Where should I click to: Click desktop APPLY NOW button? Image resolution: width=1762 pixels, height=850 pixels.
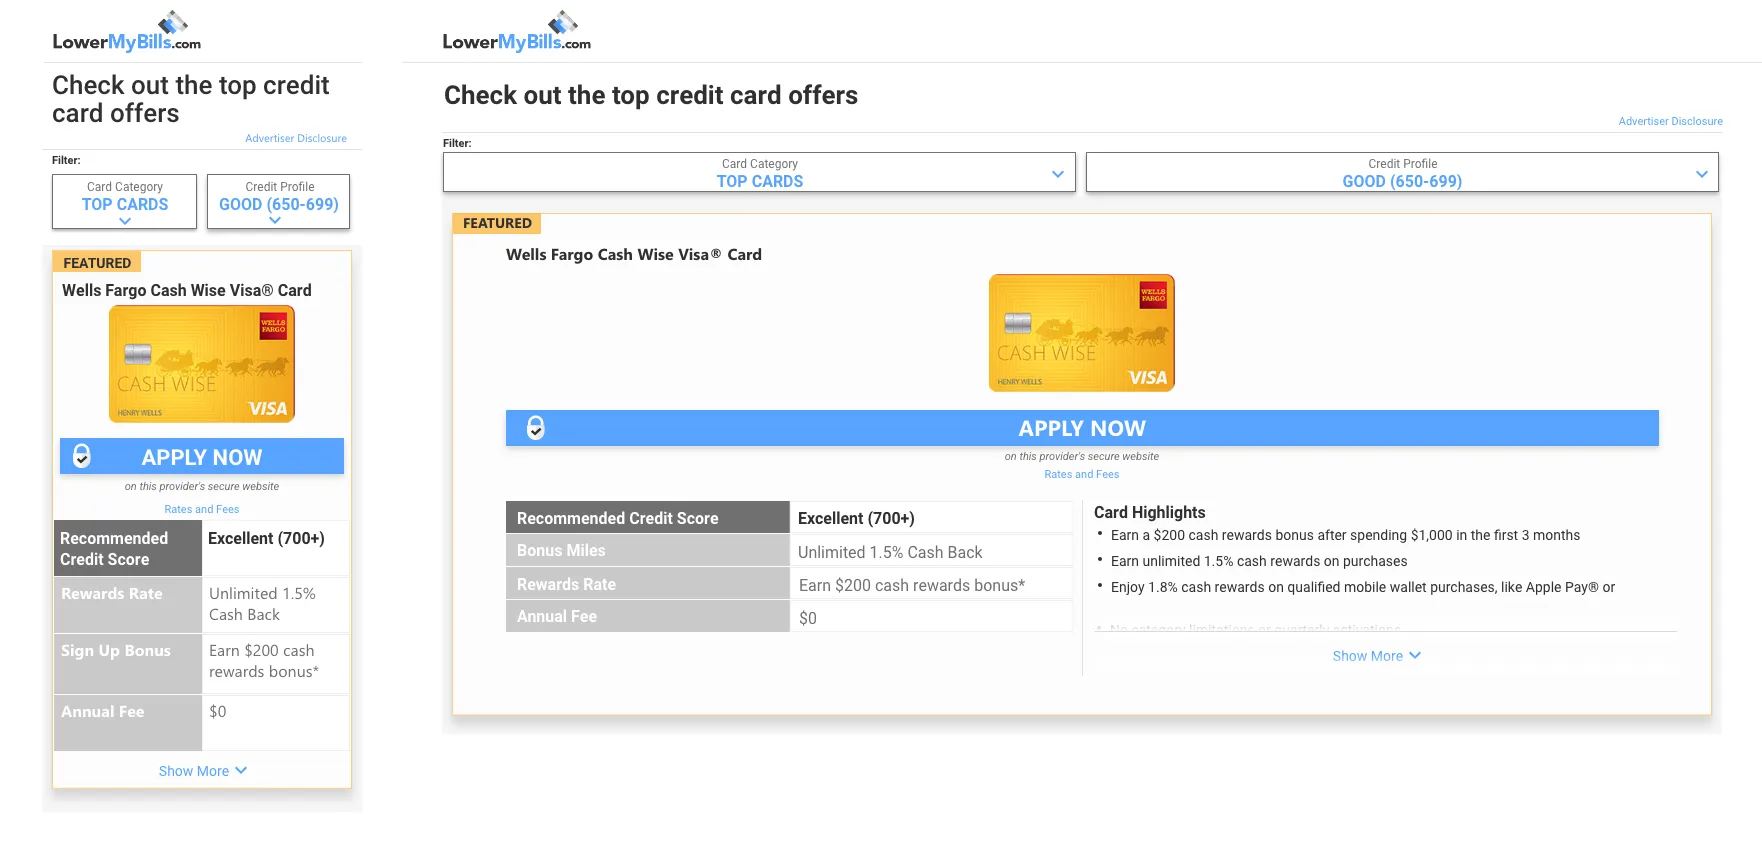pos(1082,428)
